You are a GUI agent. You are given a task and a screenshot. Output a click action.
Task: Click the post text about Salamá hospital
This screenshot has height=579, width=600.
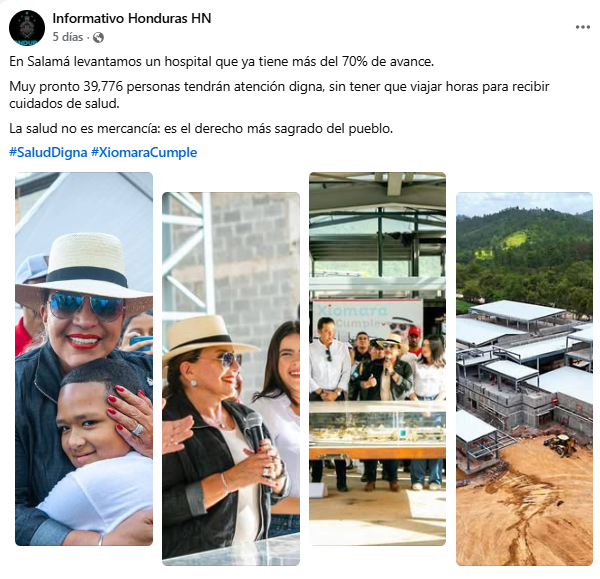click(x=222, y=62)
